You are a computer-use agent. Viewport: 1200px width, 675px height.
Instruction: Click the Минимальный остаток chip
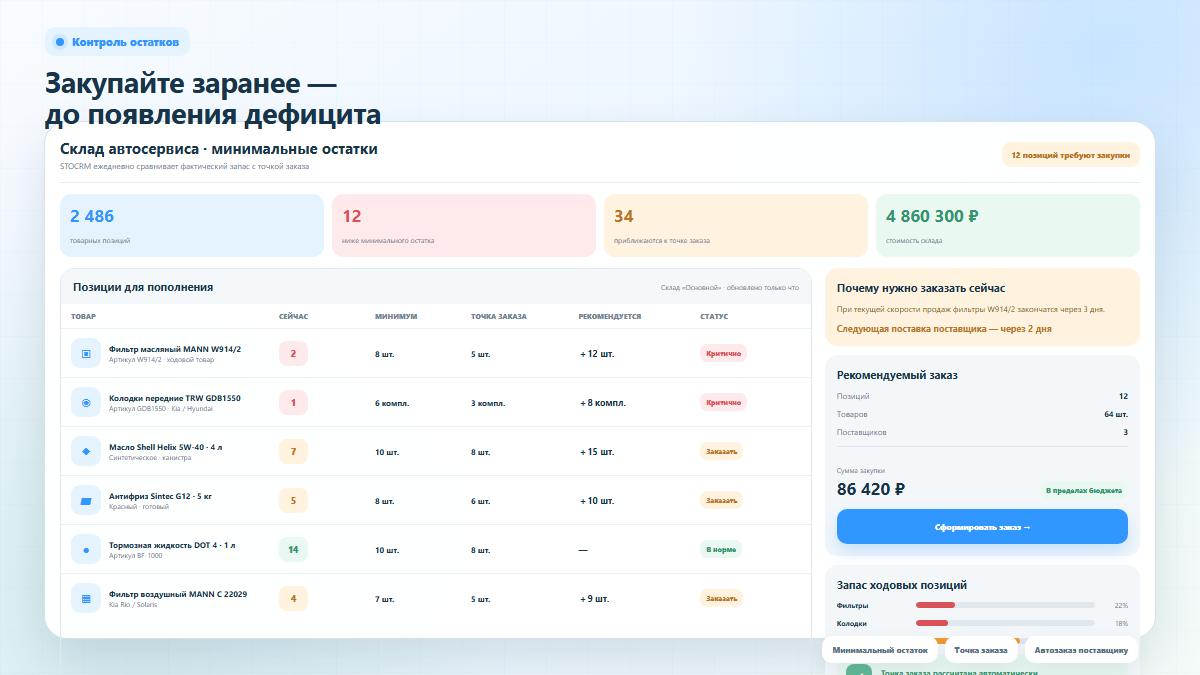(880, 650)
